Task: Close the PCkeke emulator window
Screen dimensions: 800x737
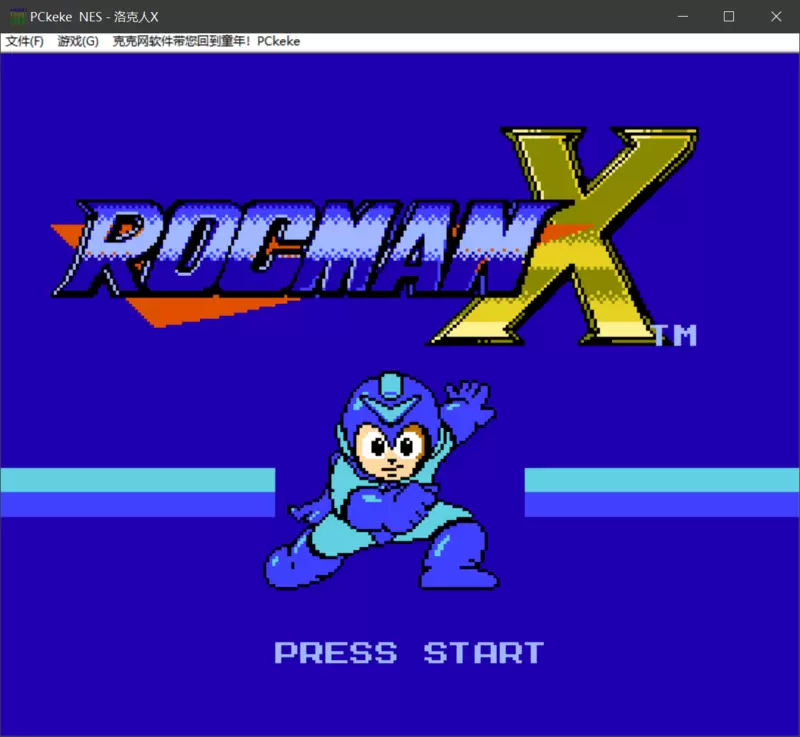Action: point(776,17)
